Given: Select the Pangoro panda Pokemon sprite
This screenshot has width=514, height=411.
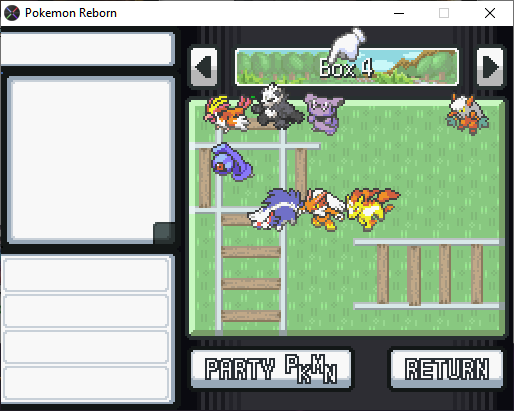Looking at the screenshot, I should point(278,107).
